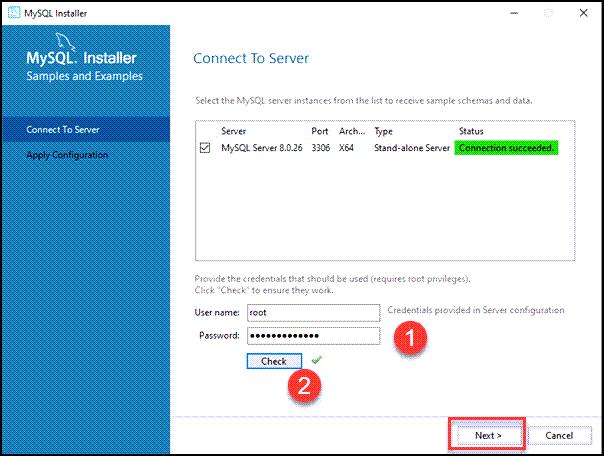Select the Connect To Server step
This screenshot has height=456, width=604.
pos(63,129)
